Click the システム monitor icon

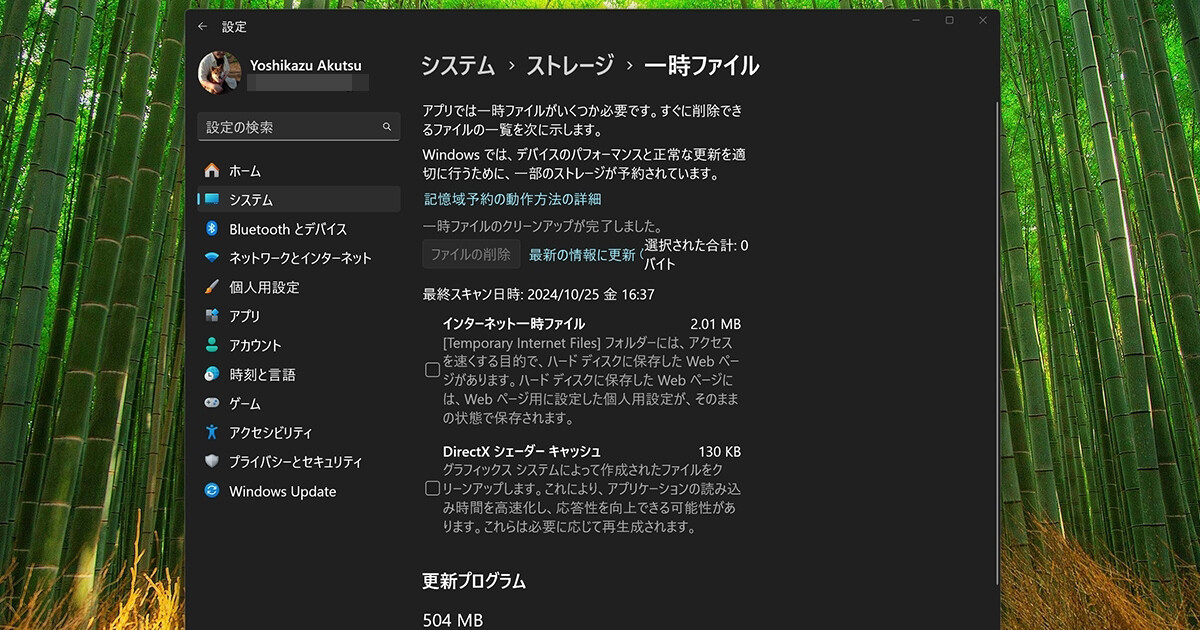click(212, 199)
